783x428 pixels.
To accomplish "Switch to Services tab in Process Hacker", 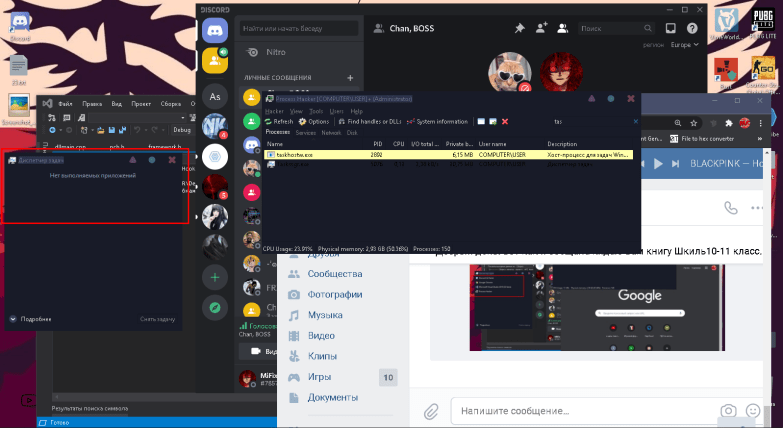I will point(306,133).
